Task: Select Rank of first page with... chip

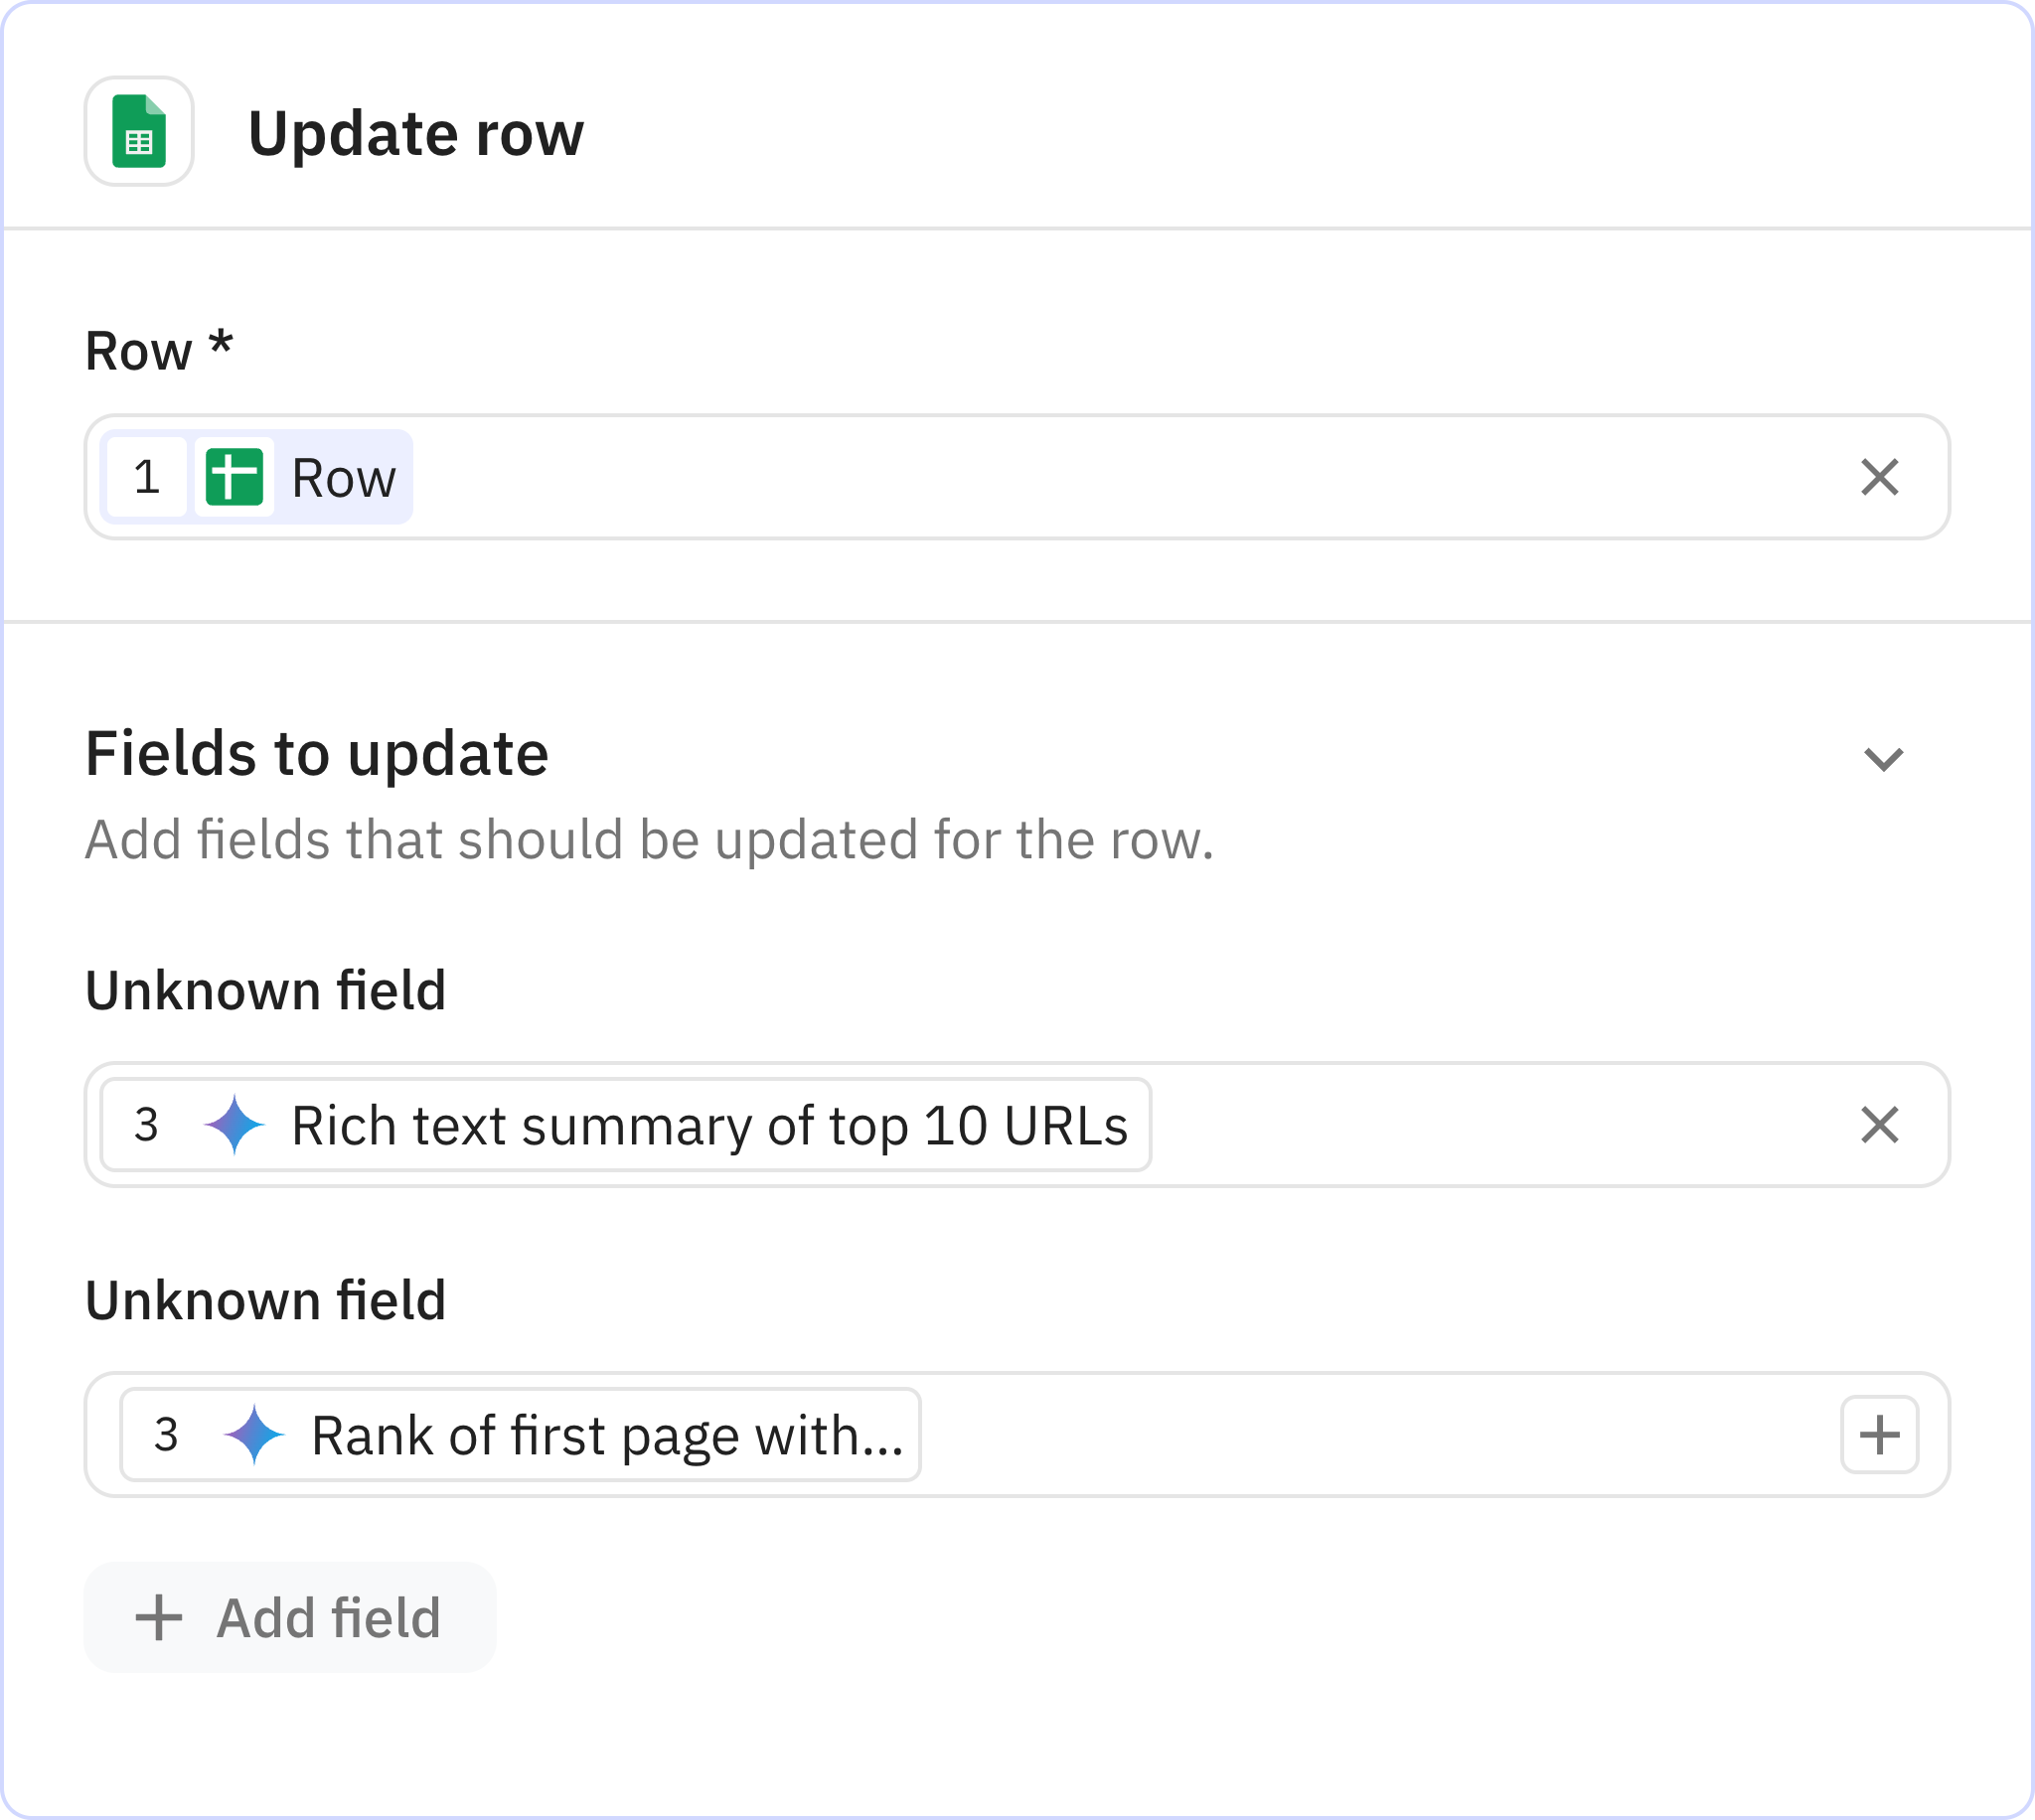Action: coord(519,1434)
